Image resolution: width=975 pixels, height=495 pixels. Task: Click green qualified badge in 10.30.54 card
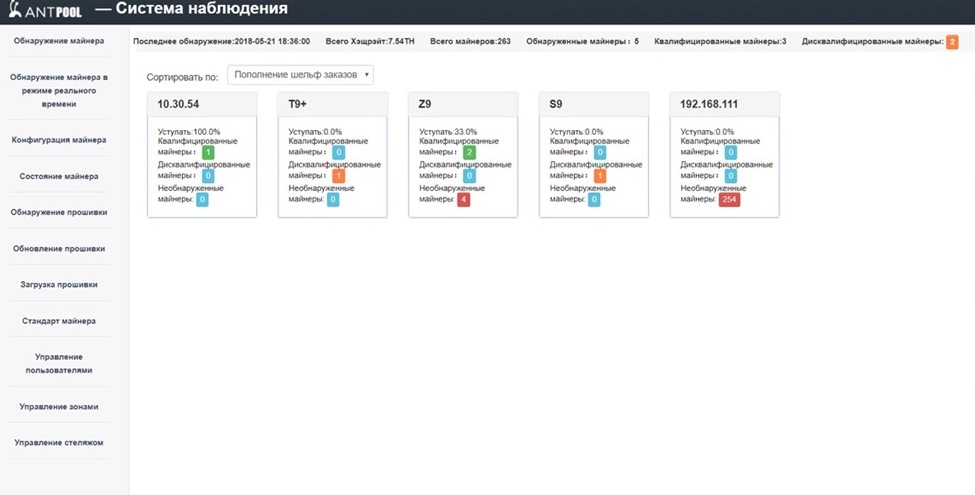(208, 153)
